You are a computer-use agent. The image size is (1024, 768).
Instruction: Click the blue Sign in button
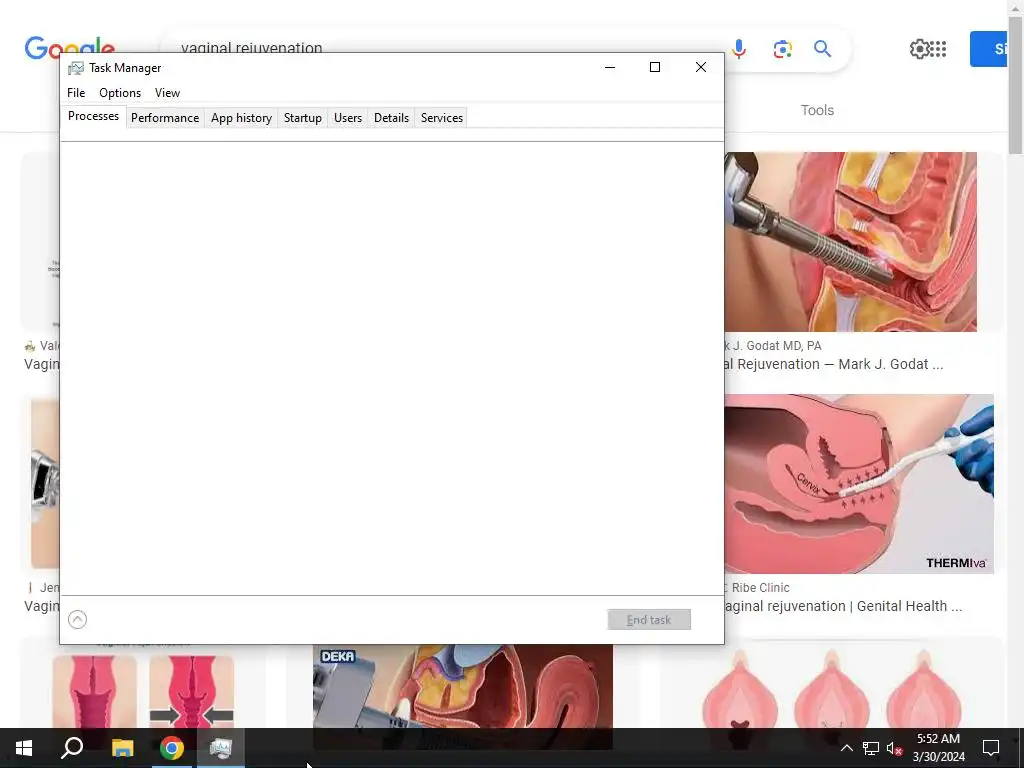[x=989, y=49]
